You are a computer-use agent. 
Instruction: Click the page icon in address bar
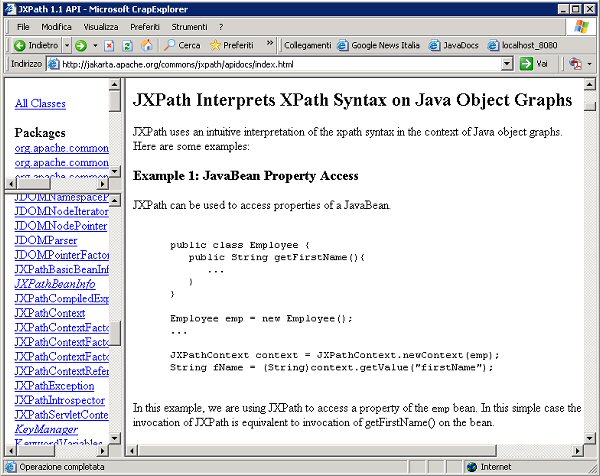pos(54,64)
